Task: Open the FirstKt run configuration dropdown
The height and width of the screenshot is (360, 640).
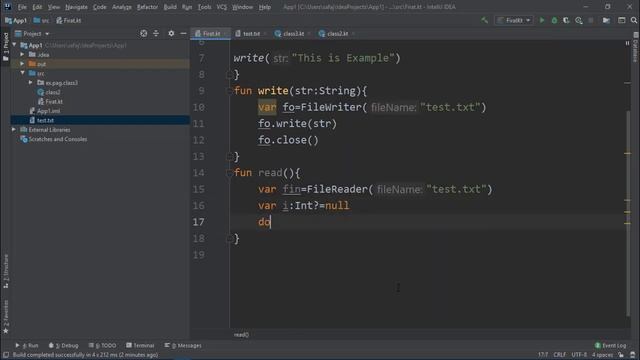Action: coord(514,20)
